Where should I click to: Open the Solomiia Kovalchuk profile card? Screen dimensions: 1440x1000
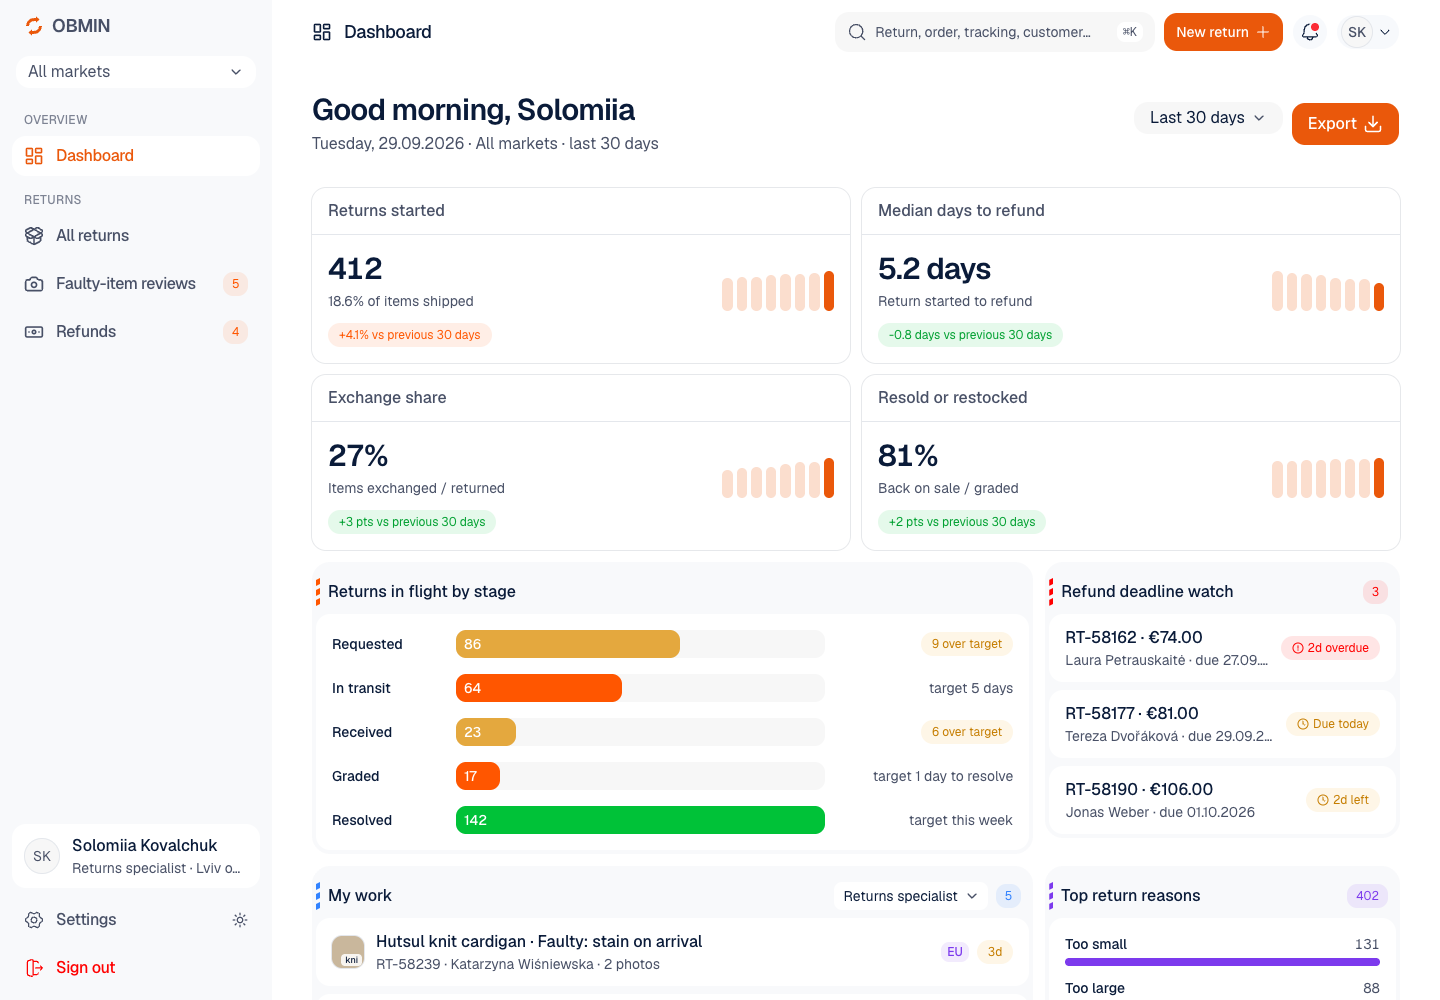[x=136, y=856]
